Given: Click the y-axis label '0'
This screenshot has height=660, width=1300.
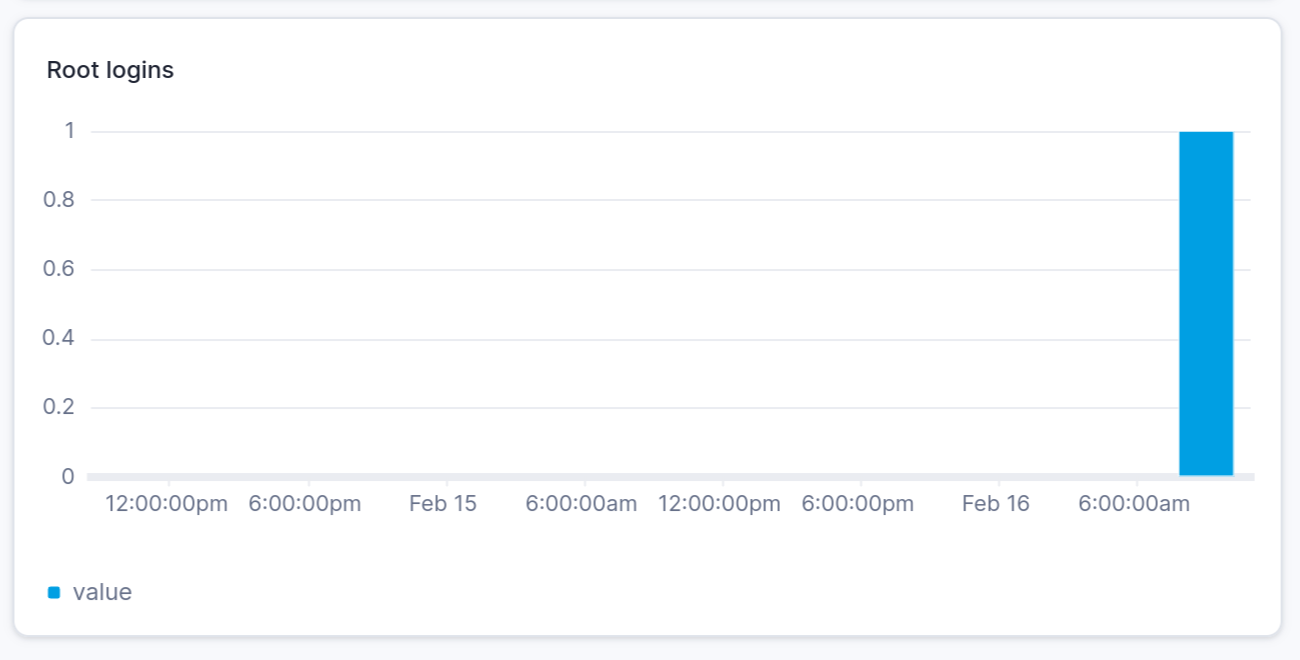Looking at the screenshot, I should coord(68,476).
